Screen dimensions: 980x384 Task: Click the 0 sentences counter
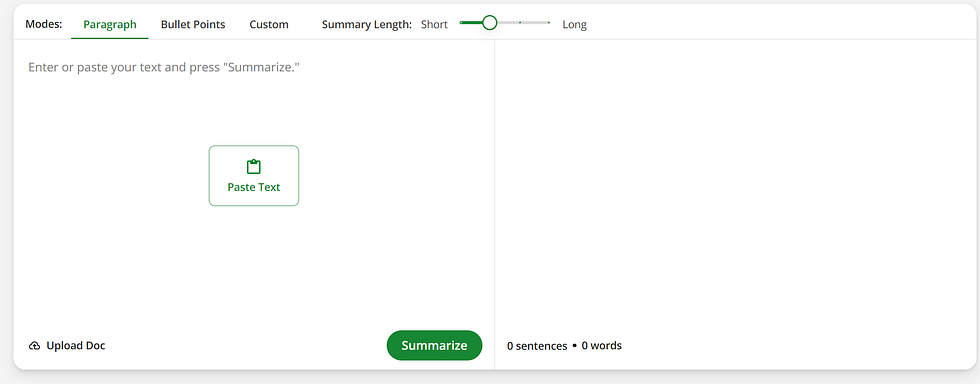(x=537, y=346)
